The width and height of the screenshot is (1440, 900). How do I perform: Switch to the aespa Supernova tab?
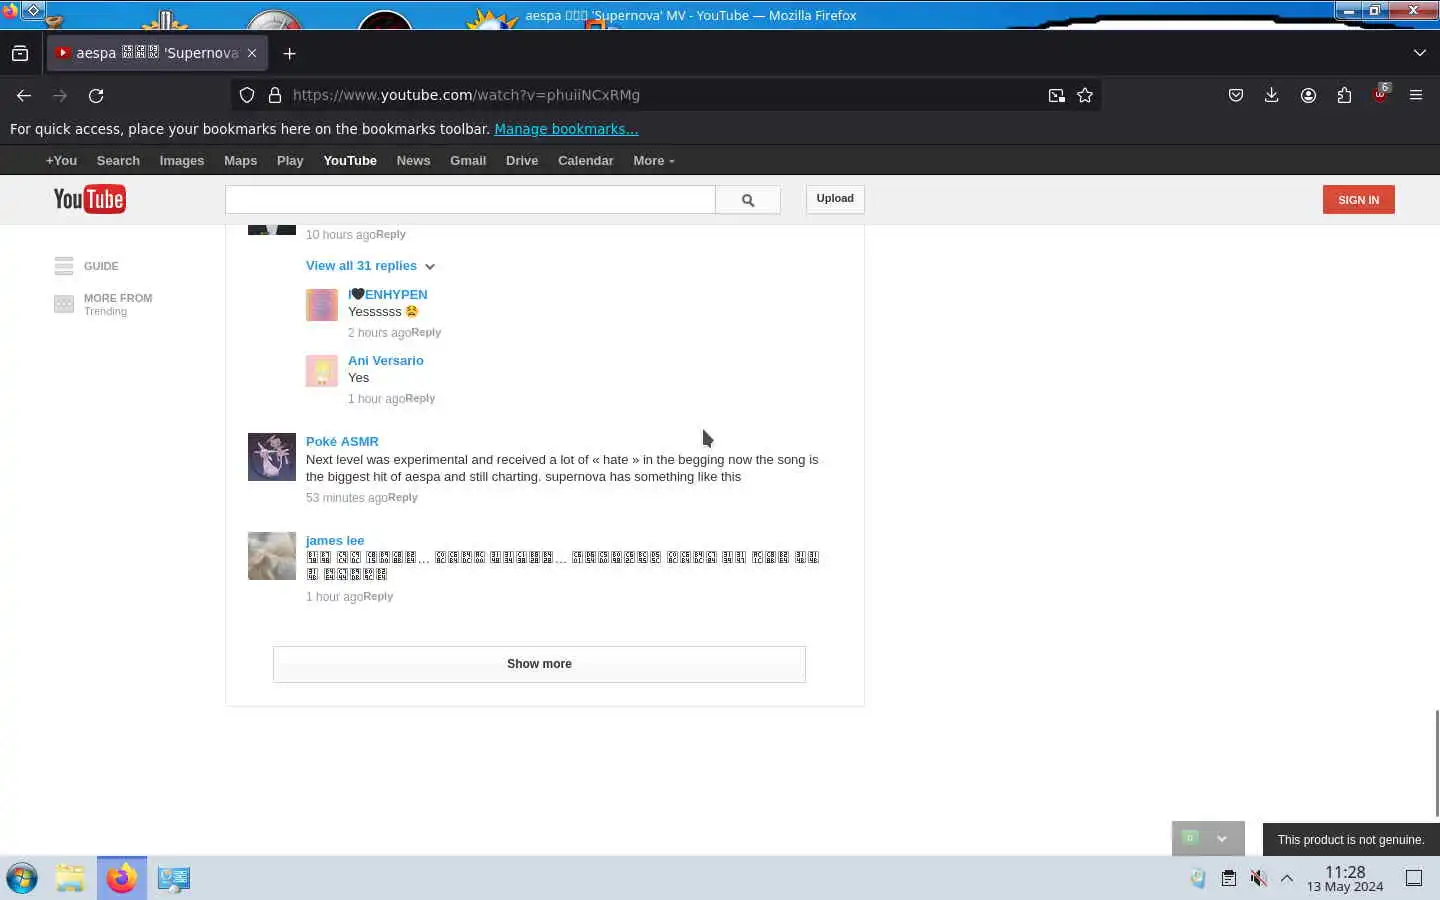click(157, 53)
